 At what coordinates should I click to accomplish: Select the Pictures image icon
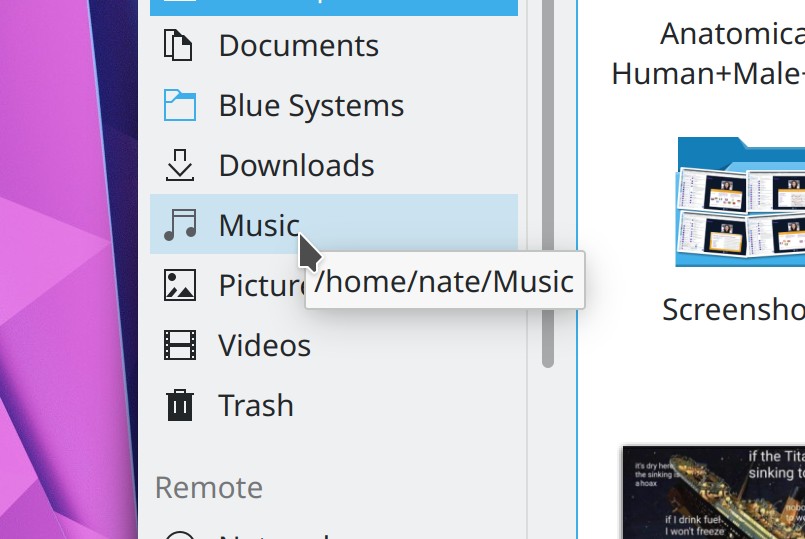[179, 285]
